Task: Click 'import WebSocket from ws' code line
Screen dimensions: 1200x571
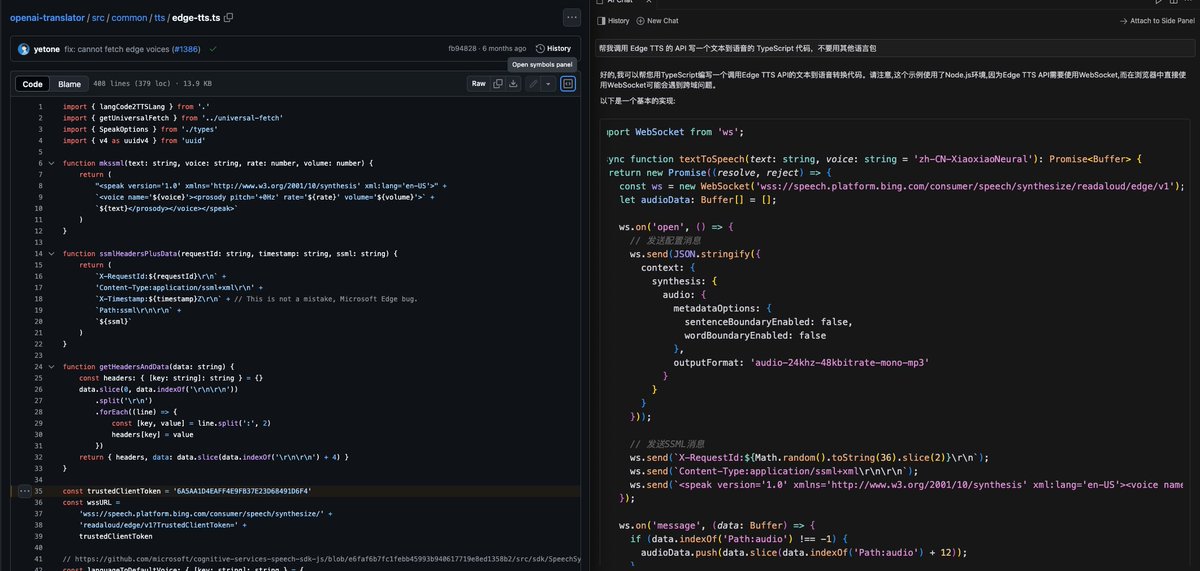Action: (x=675, y=132)
